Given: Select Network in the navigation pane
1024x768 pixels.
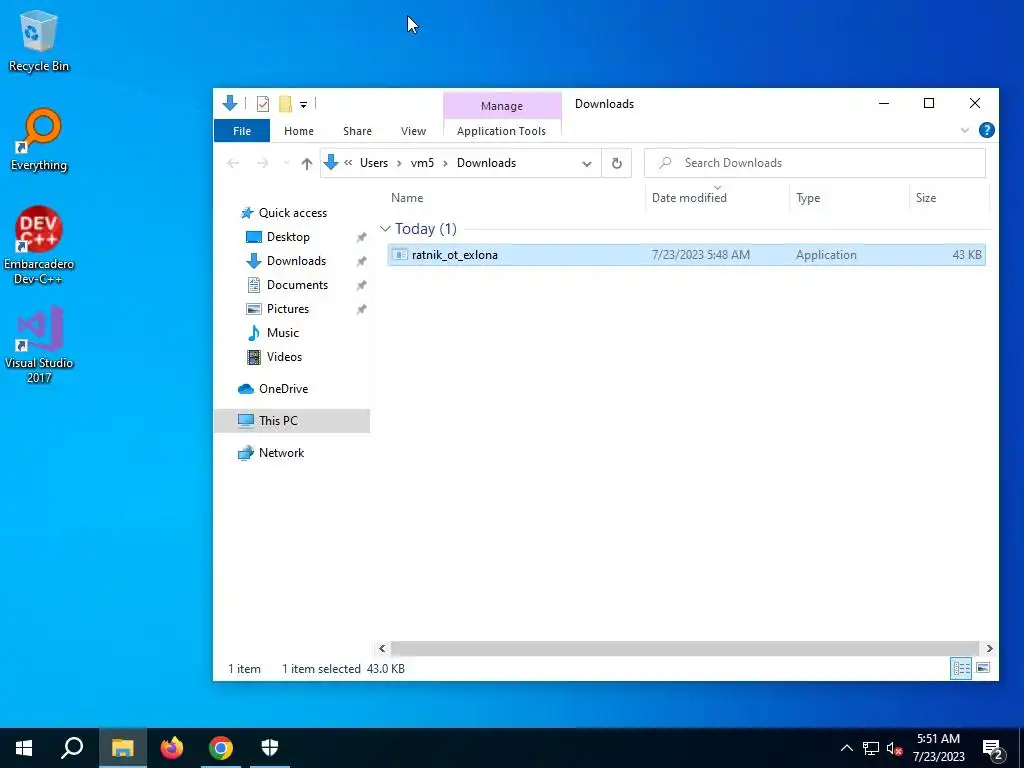Looking at the screenshot, I should (281, 453).
